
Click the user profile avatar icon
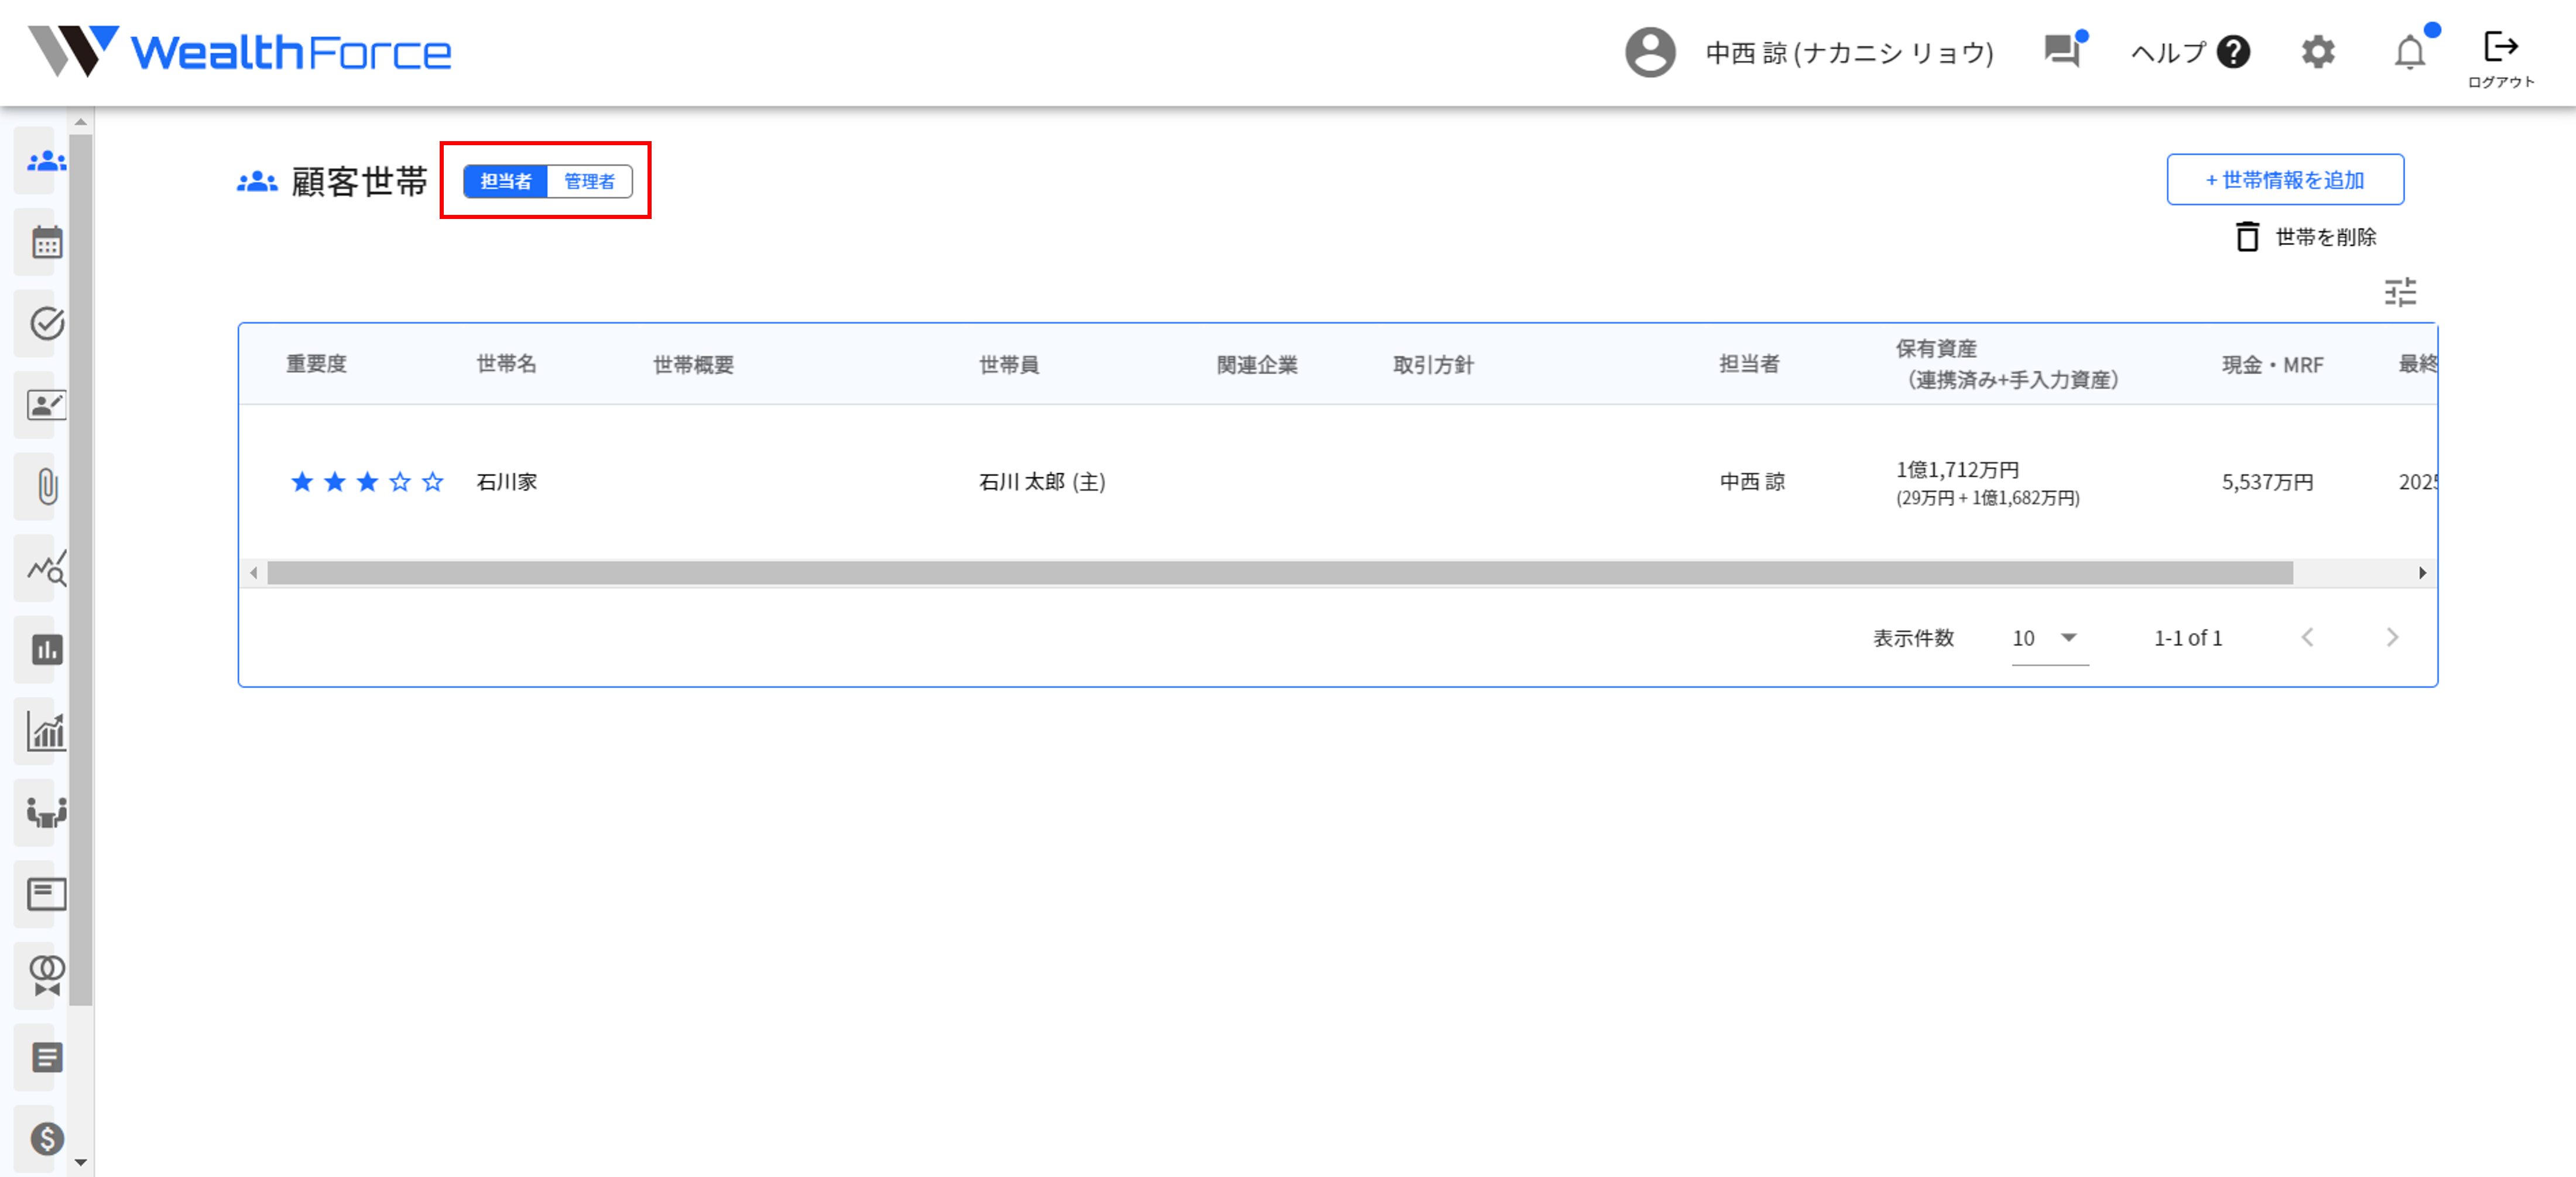1649,52
